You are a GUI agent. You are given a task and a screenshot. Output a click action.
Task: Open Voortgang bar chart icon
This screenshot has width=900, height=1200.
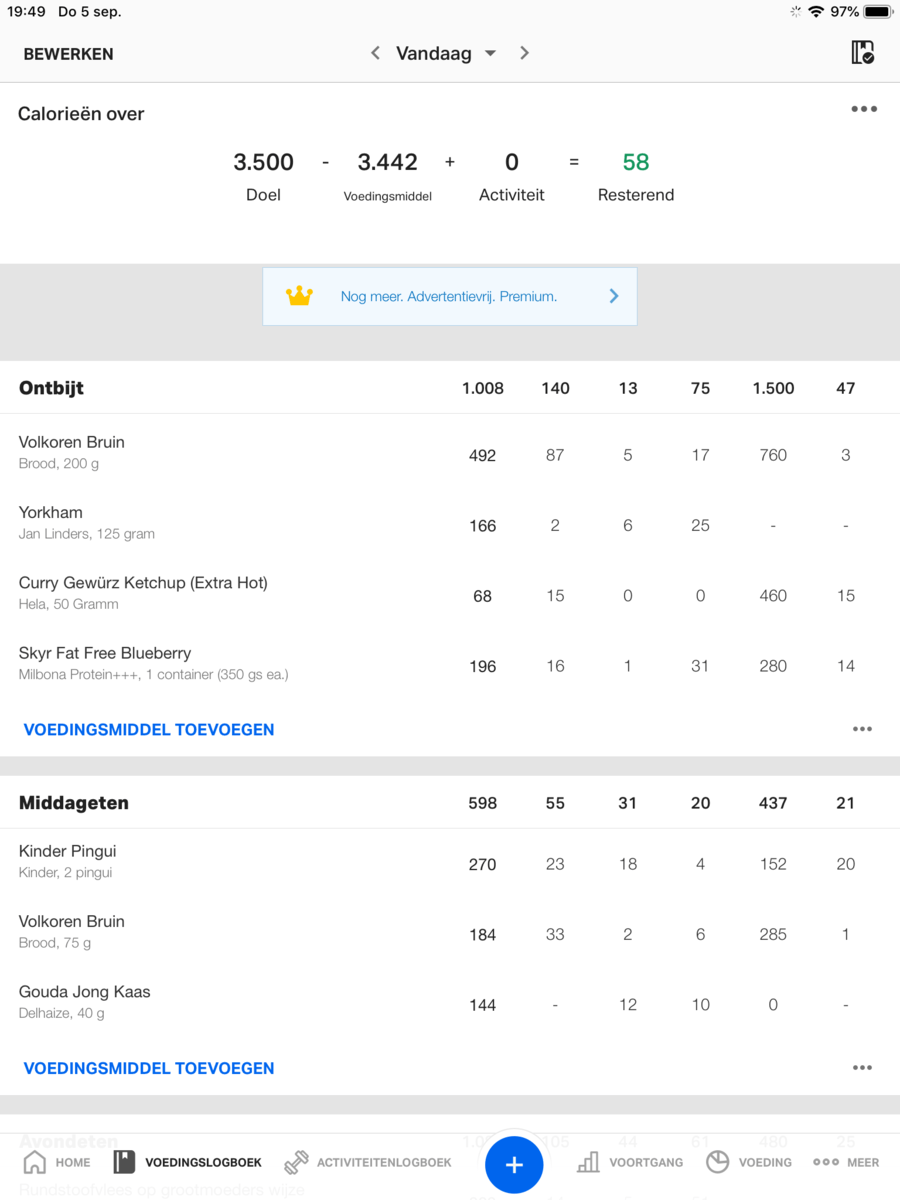point(588,1162)
